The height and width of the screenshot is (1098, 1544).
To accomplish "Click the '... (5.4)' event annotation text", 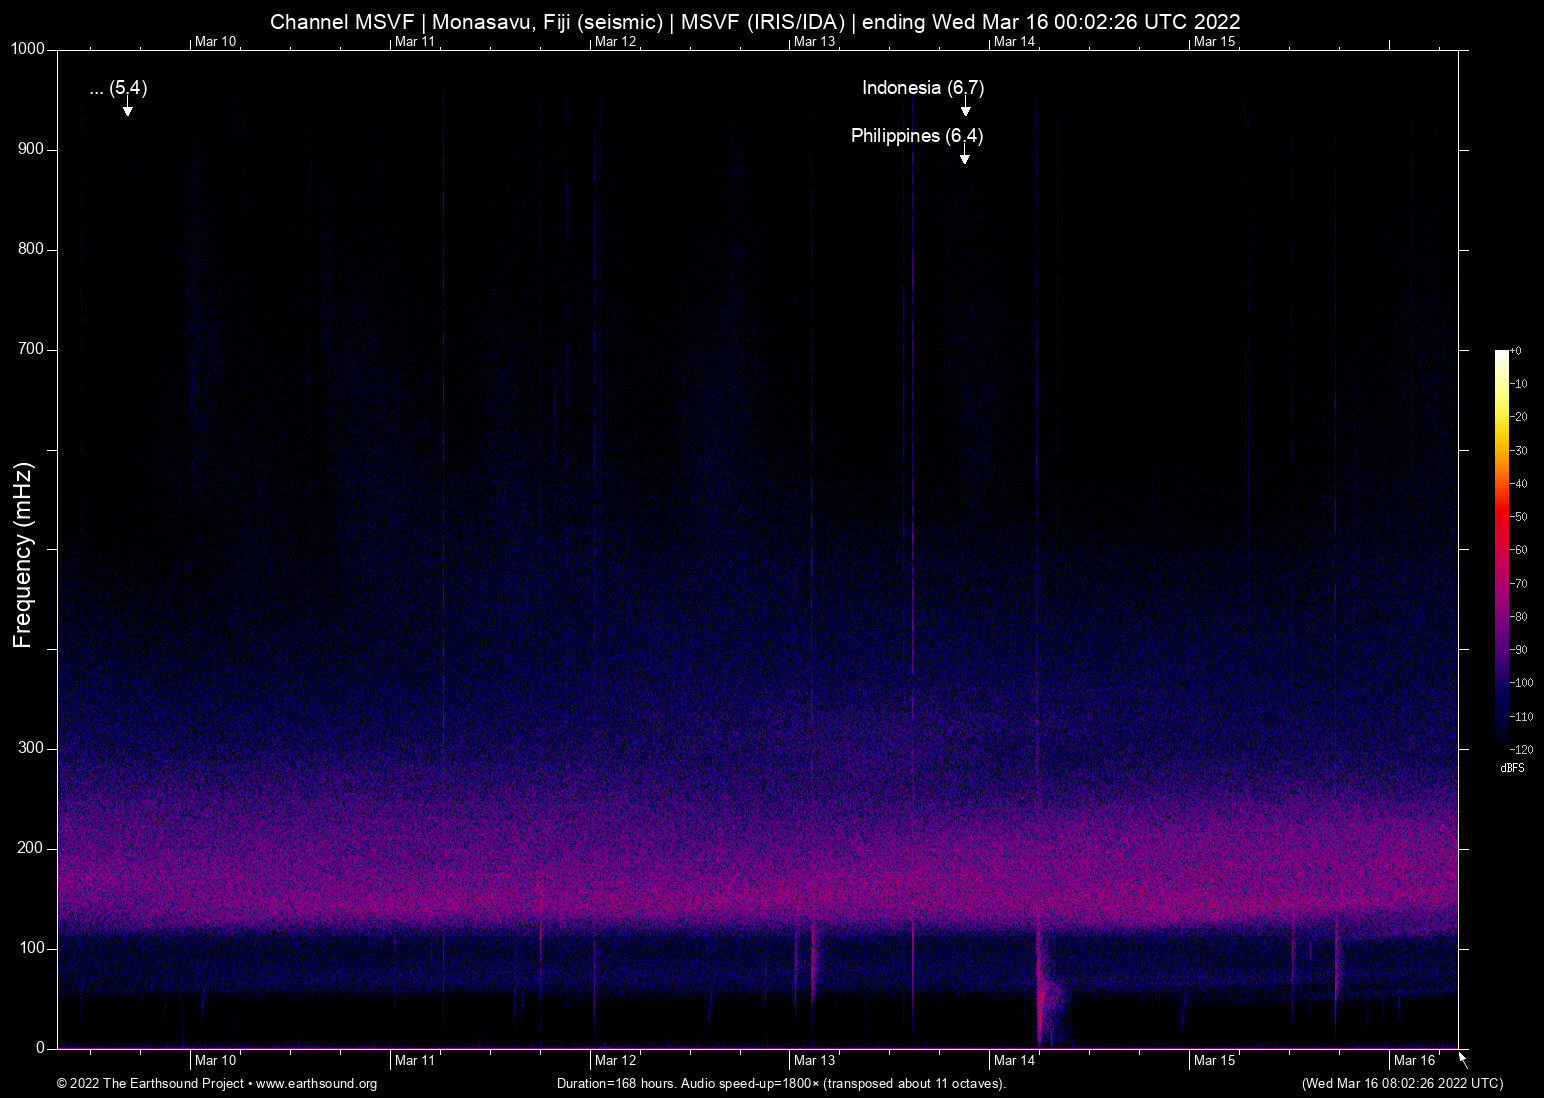I will [118, 88].
